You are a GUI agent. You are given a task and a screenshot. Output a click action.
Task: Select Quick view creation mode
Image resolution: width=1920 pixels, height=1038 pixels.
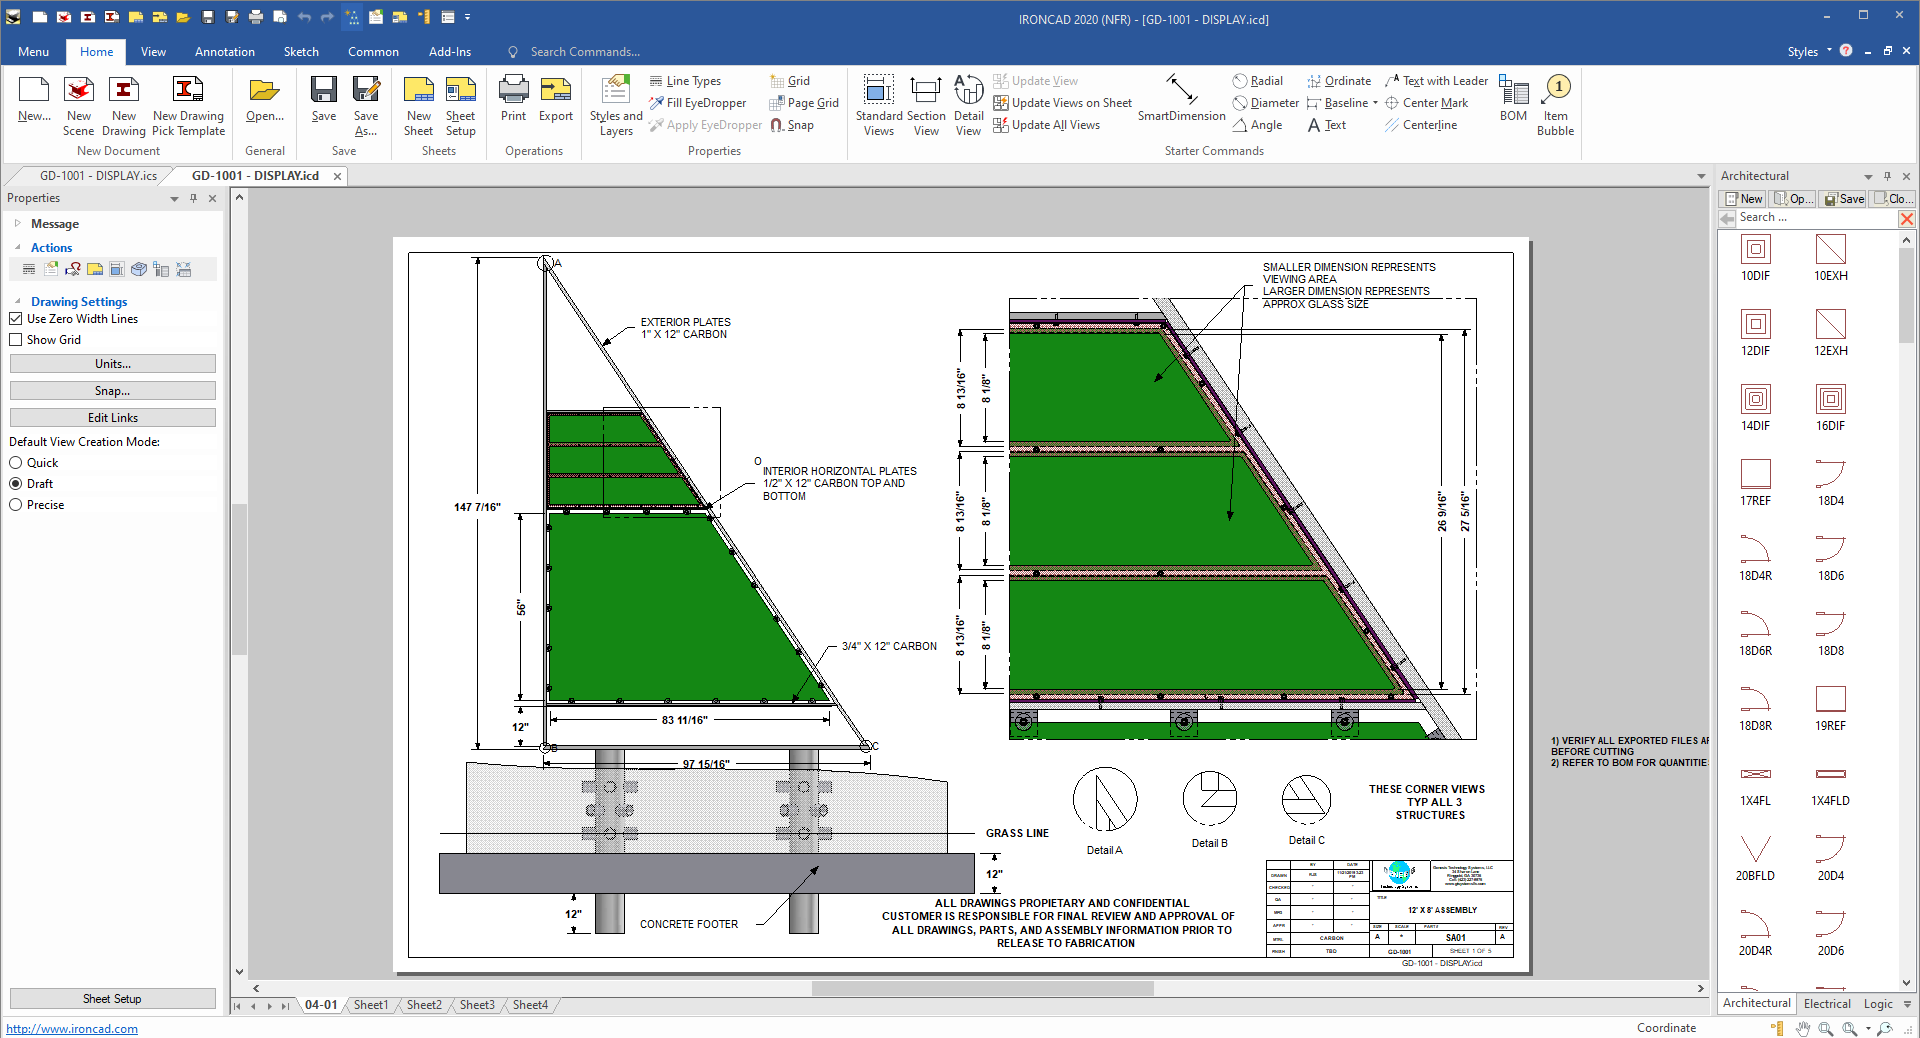pyautogui.click(x=16, y=463)
